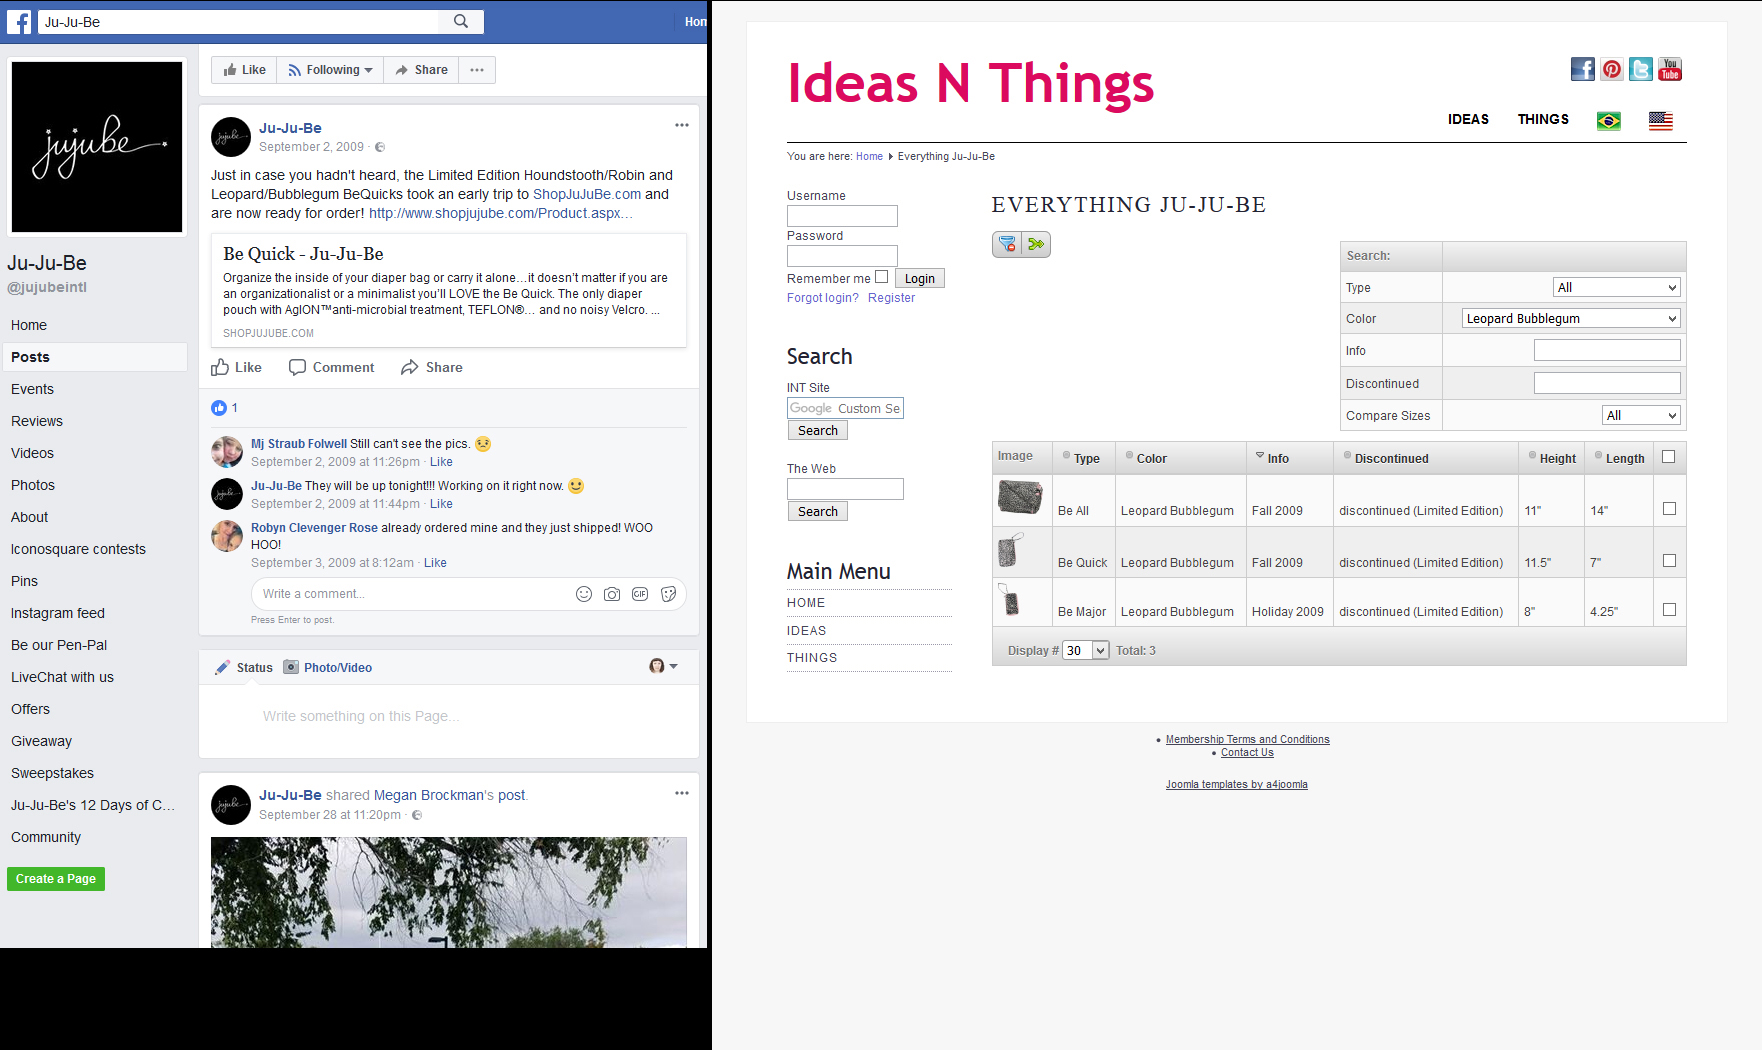Open the post options ellipsis on 2009 post
Image resolution: width=1762 pixels, height=1050 pixels.
pyautogui.click(x=682, y=125)
